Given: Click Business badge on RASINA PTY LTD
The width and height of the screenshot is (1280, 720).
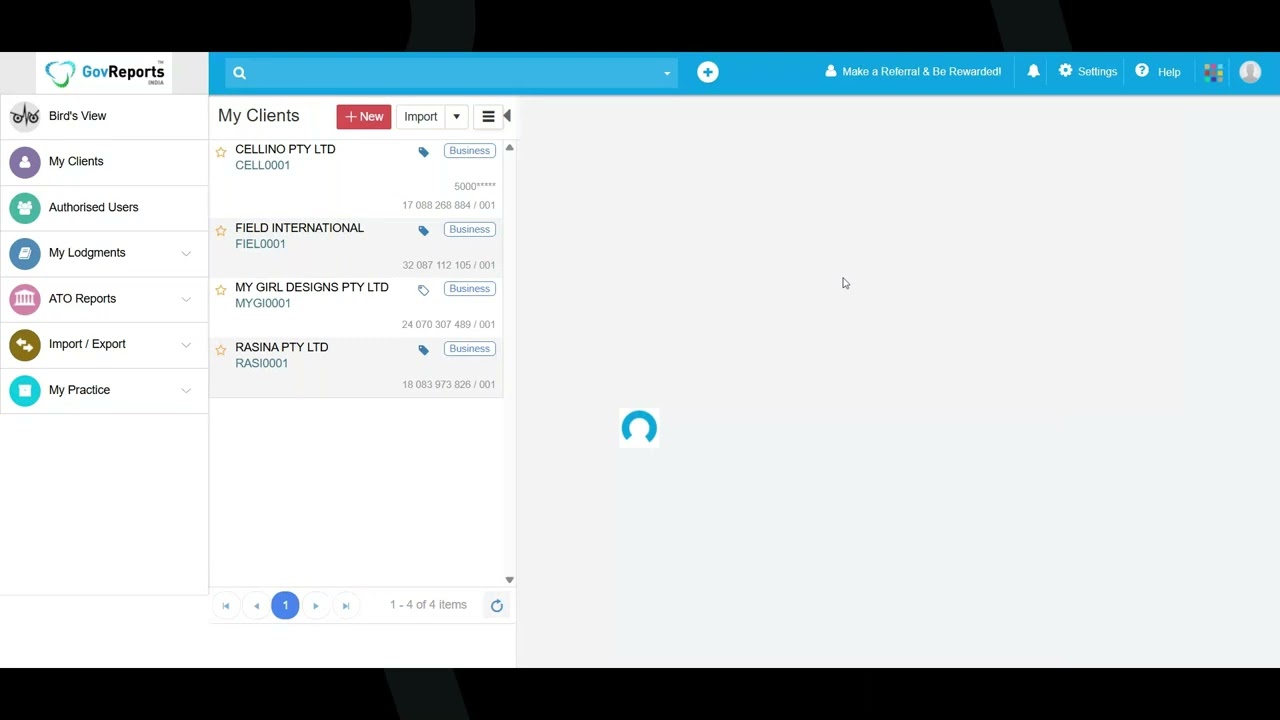Looking at the screenshot, I should [x=469, y=349].
